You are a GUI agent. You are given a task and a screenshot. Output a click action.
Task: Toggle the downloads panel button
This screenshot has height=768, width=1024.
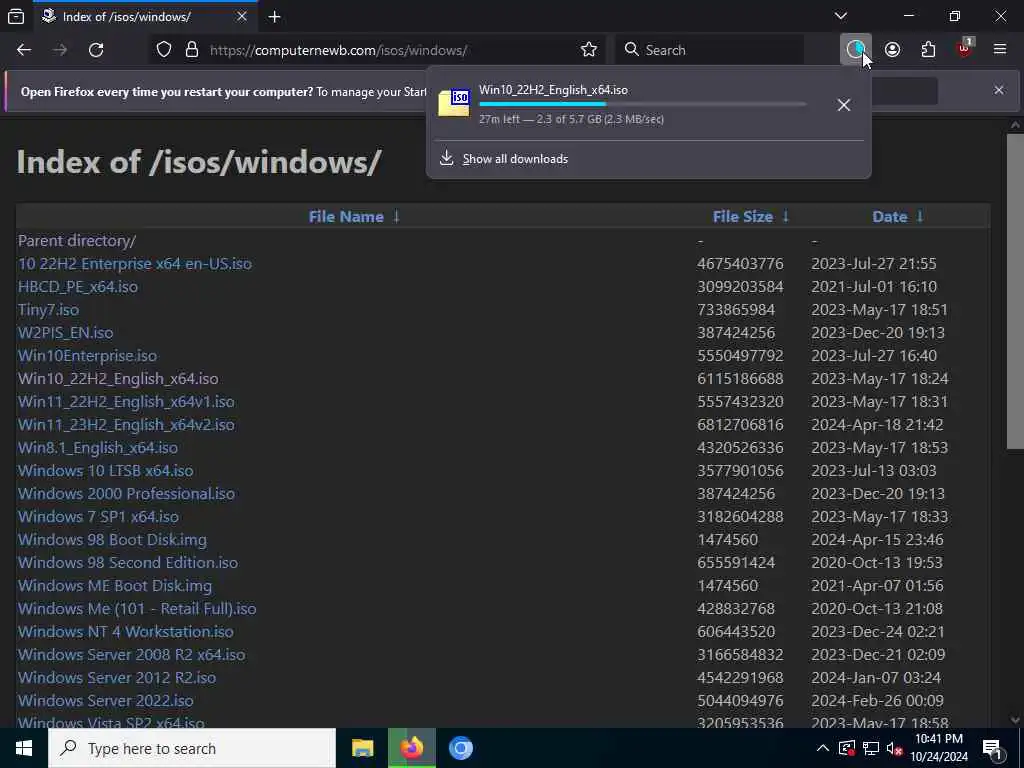(856, 50)
